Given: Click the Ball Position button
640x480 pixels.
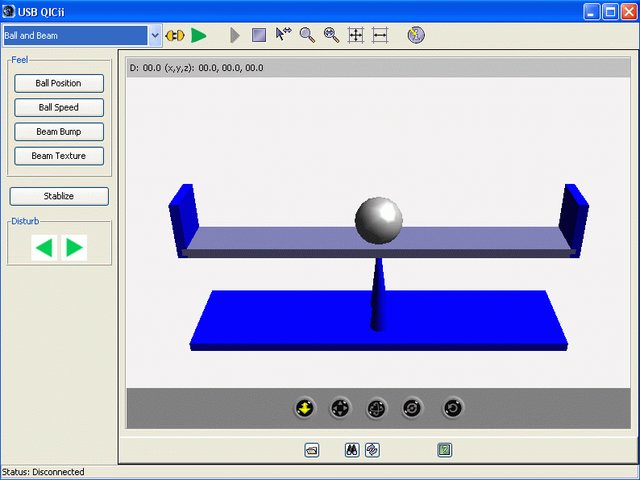Looking at the screenshot, I should tap(59, 83).
